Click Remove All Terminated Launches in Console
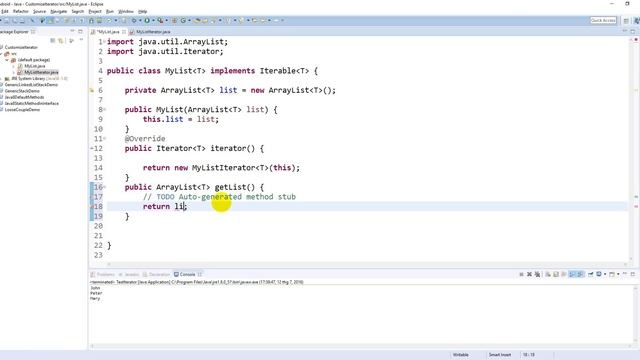Screen dimensions: 640x360 (x=537, y=274)
